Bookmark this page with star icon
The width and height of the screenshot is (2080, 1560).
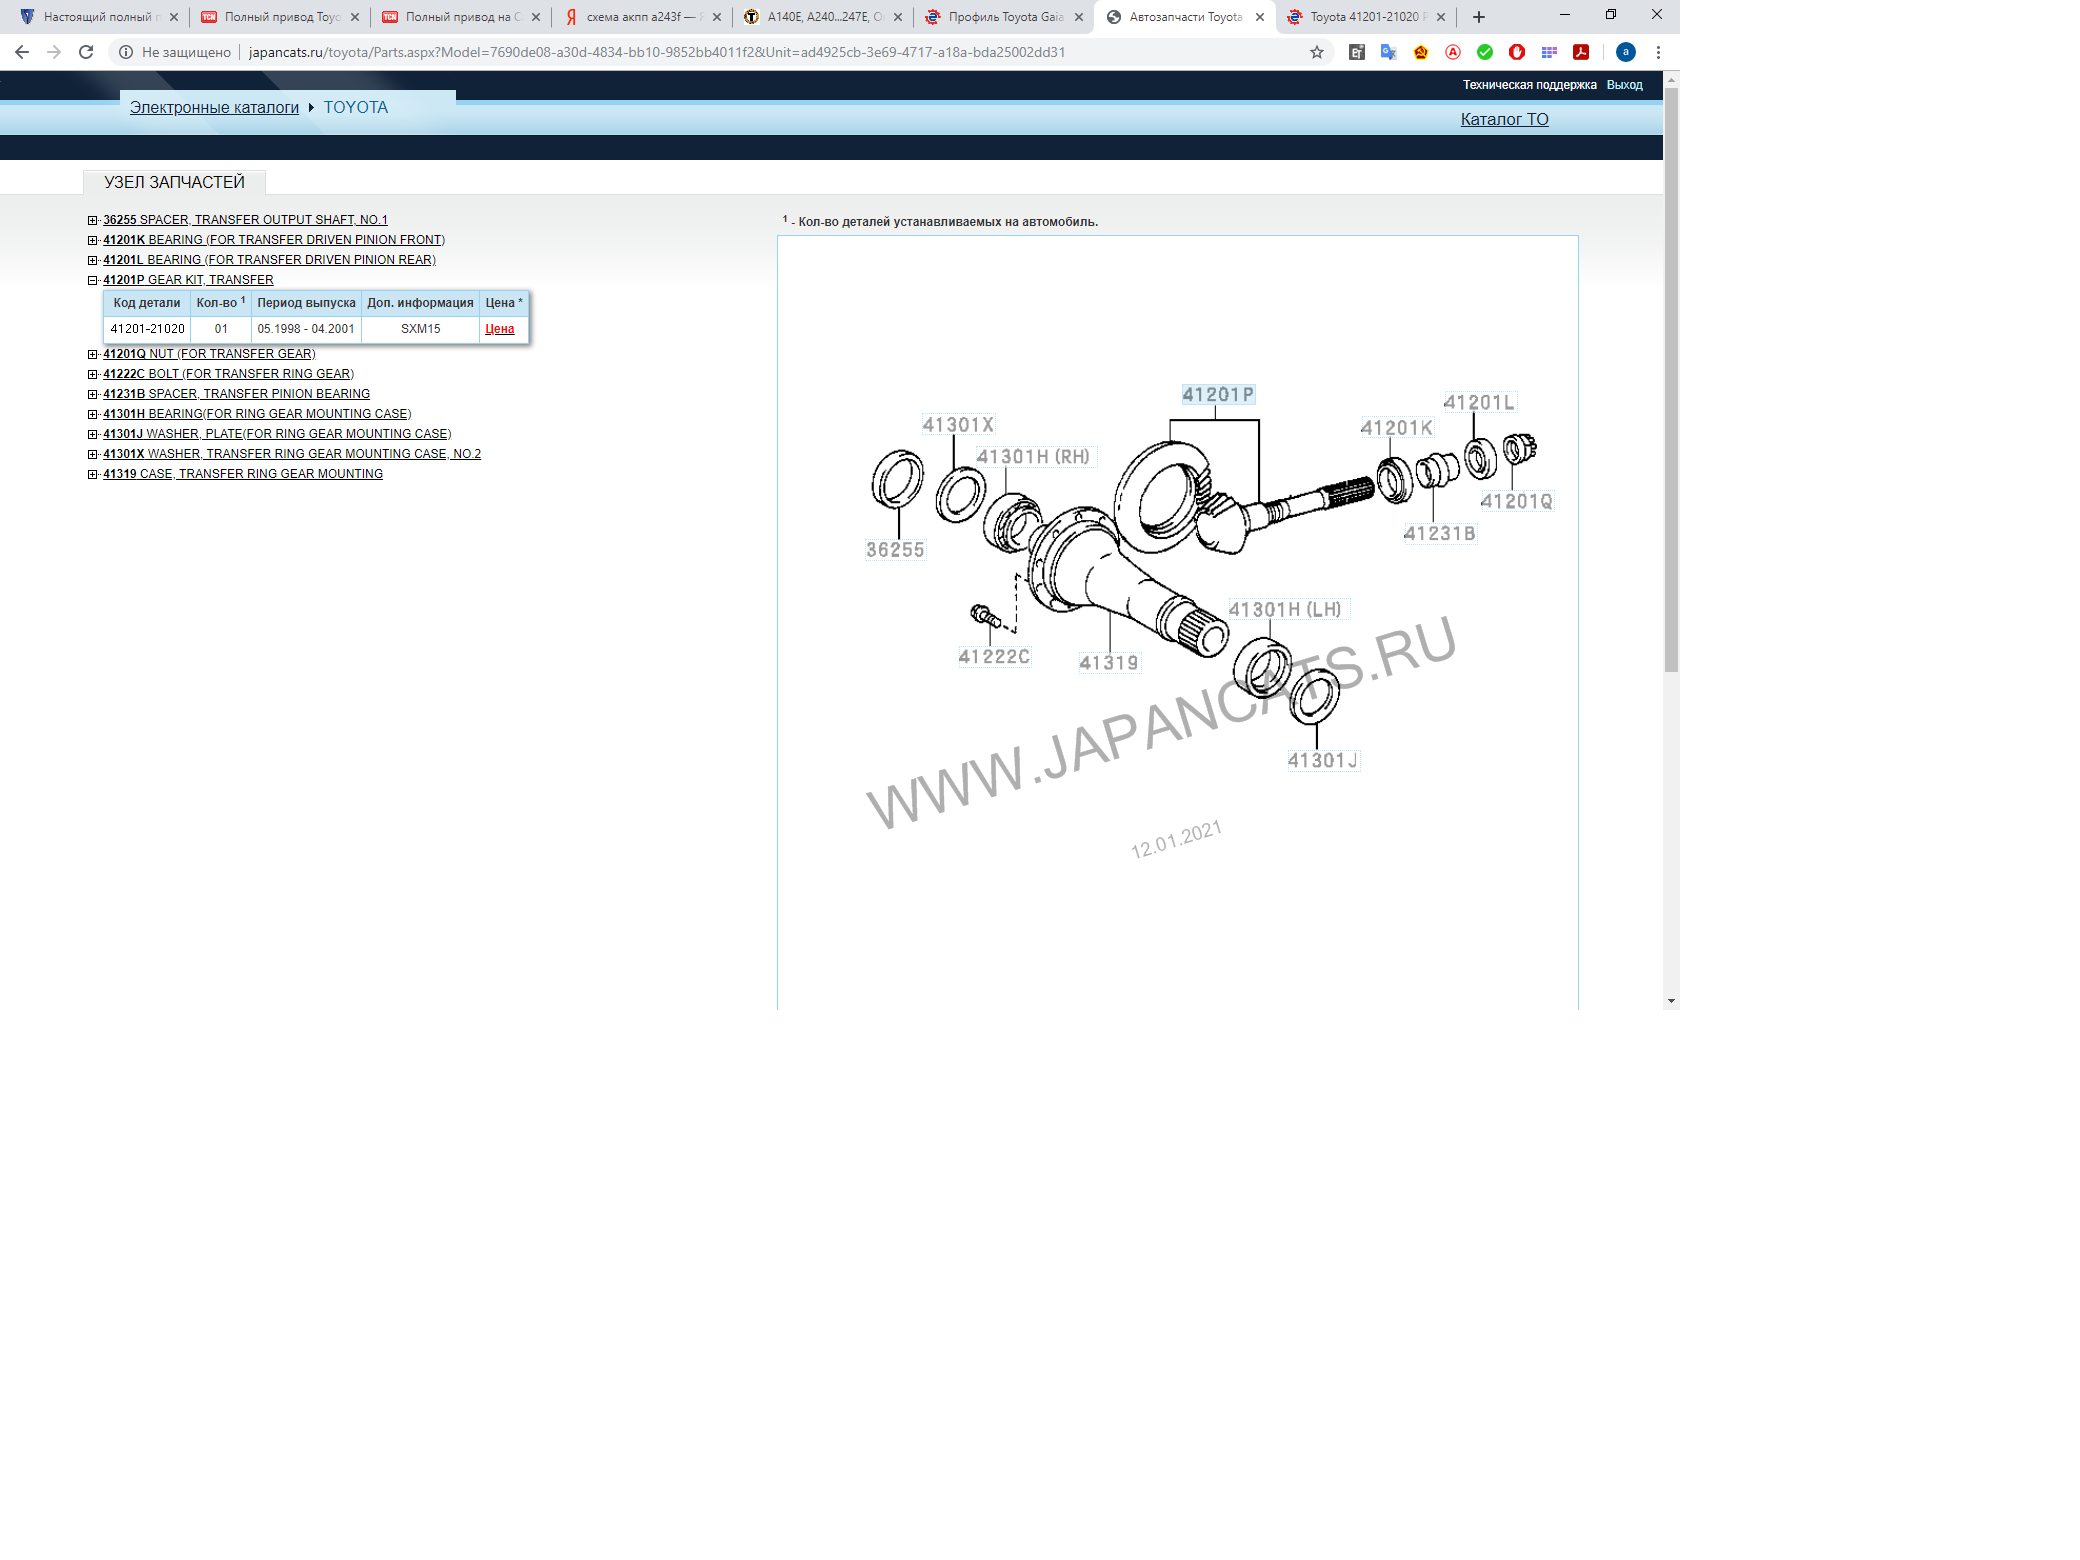(x=1317, y=52)
